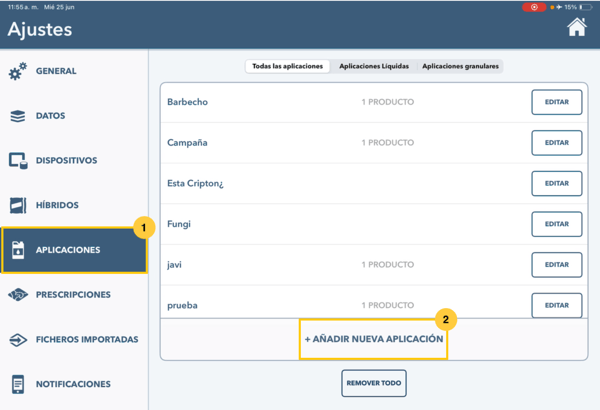
Task: Click the Ficheros Importadas arrow icon
Action: pos(18,339)
